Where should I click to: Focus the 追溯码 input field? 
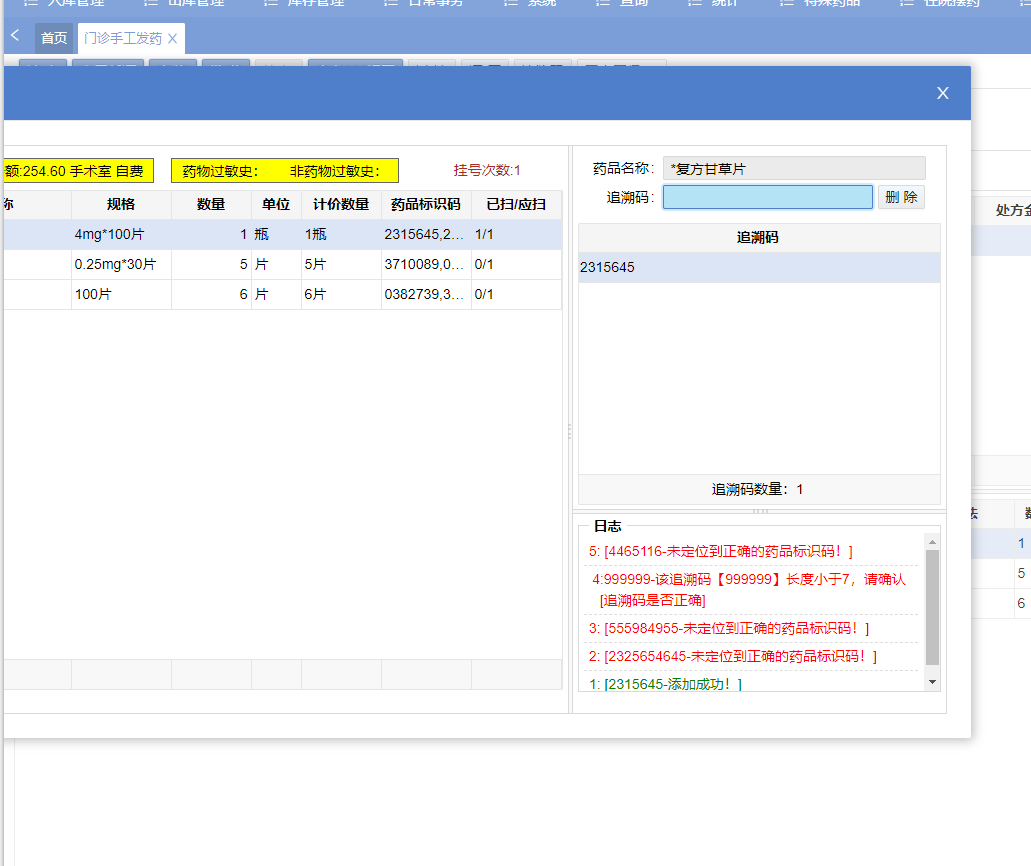coord(767,197)
